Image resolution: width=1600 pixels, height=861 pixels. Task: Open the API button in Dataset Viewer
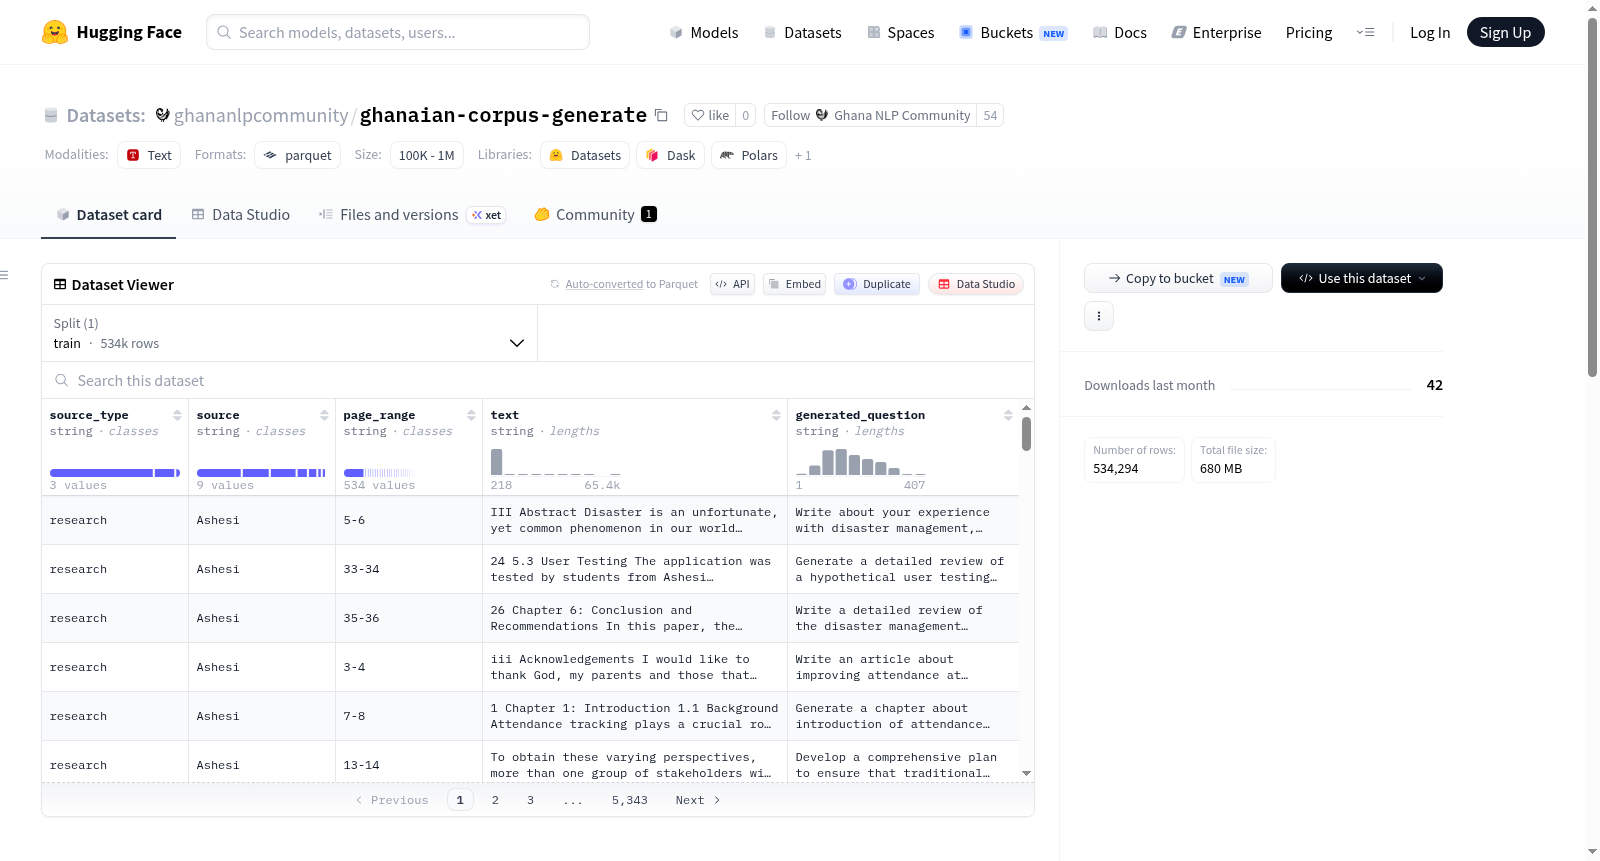coord(732,284)
